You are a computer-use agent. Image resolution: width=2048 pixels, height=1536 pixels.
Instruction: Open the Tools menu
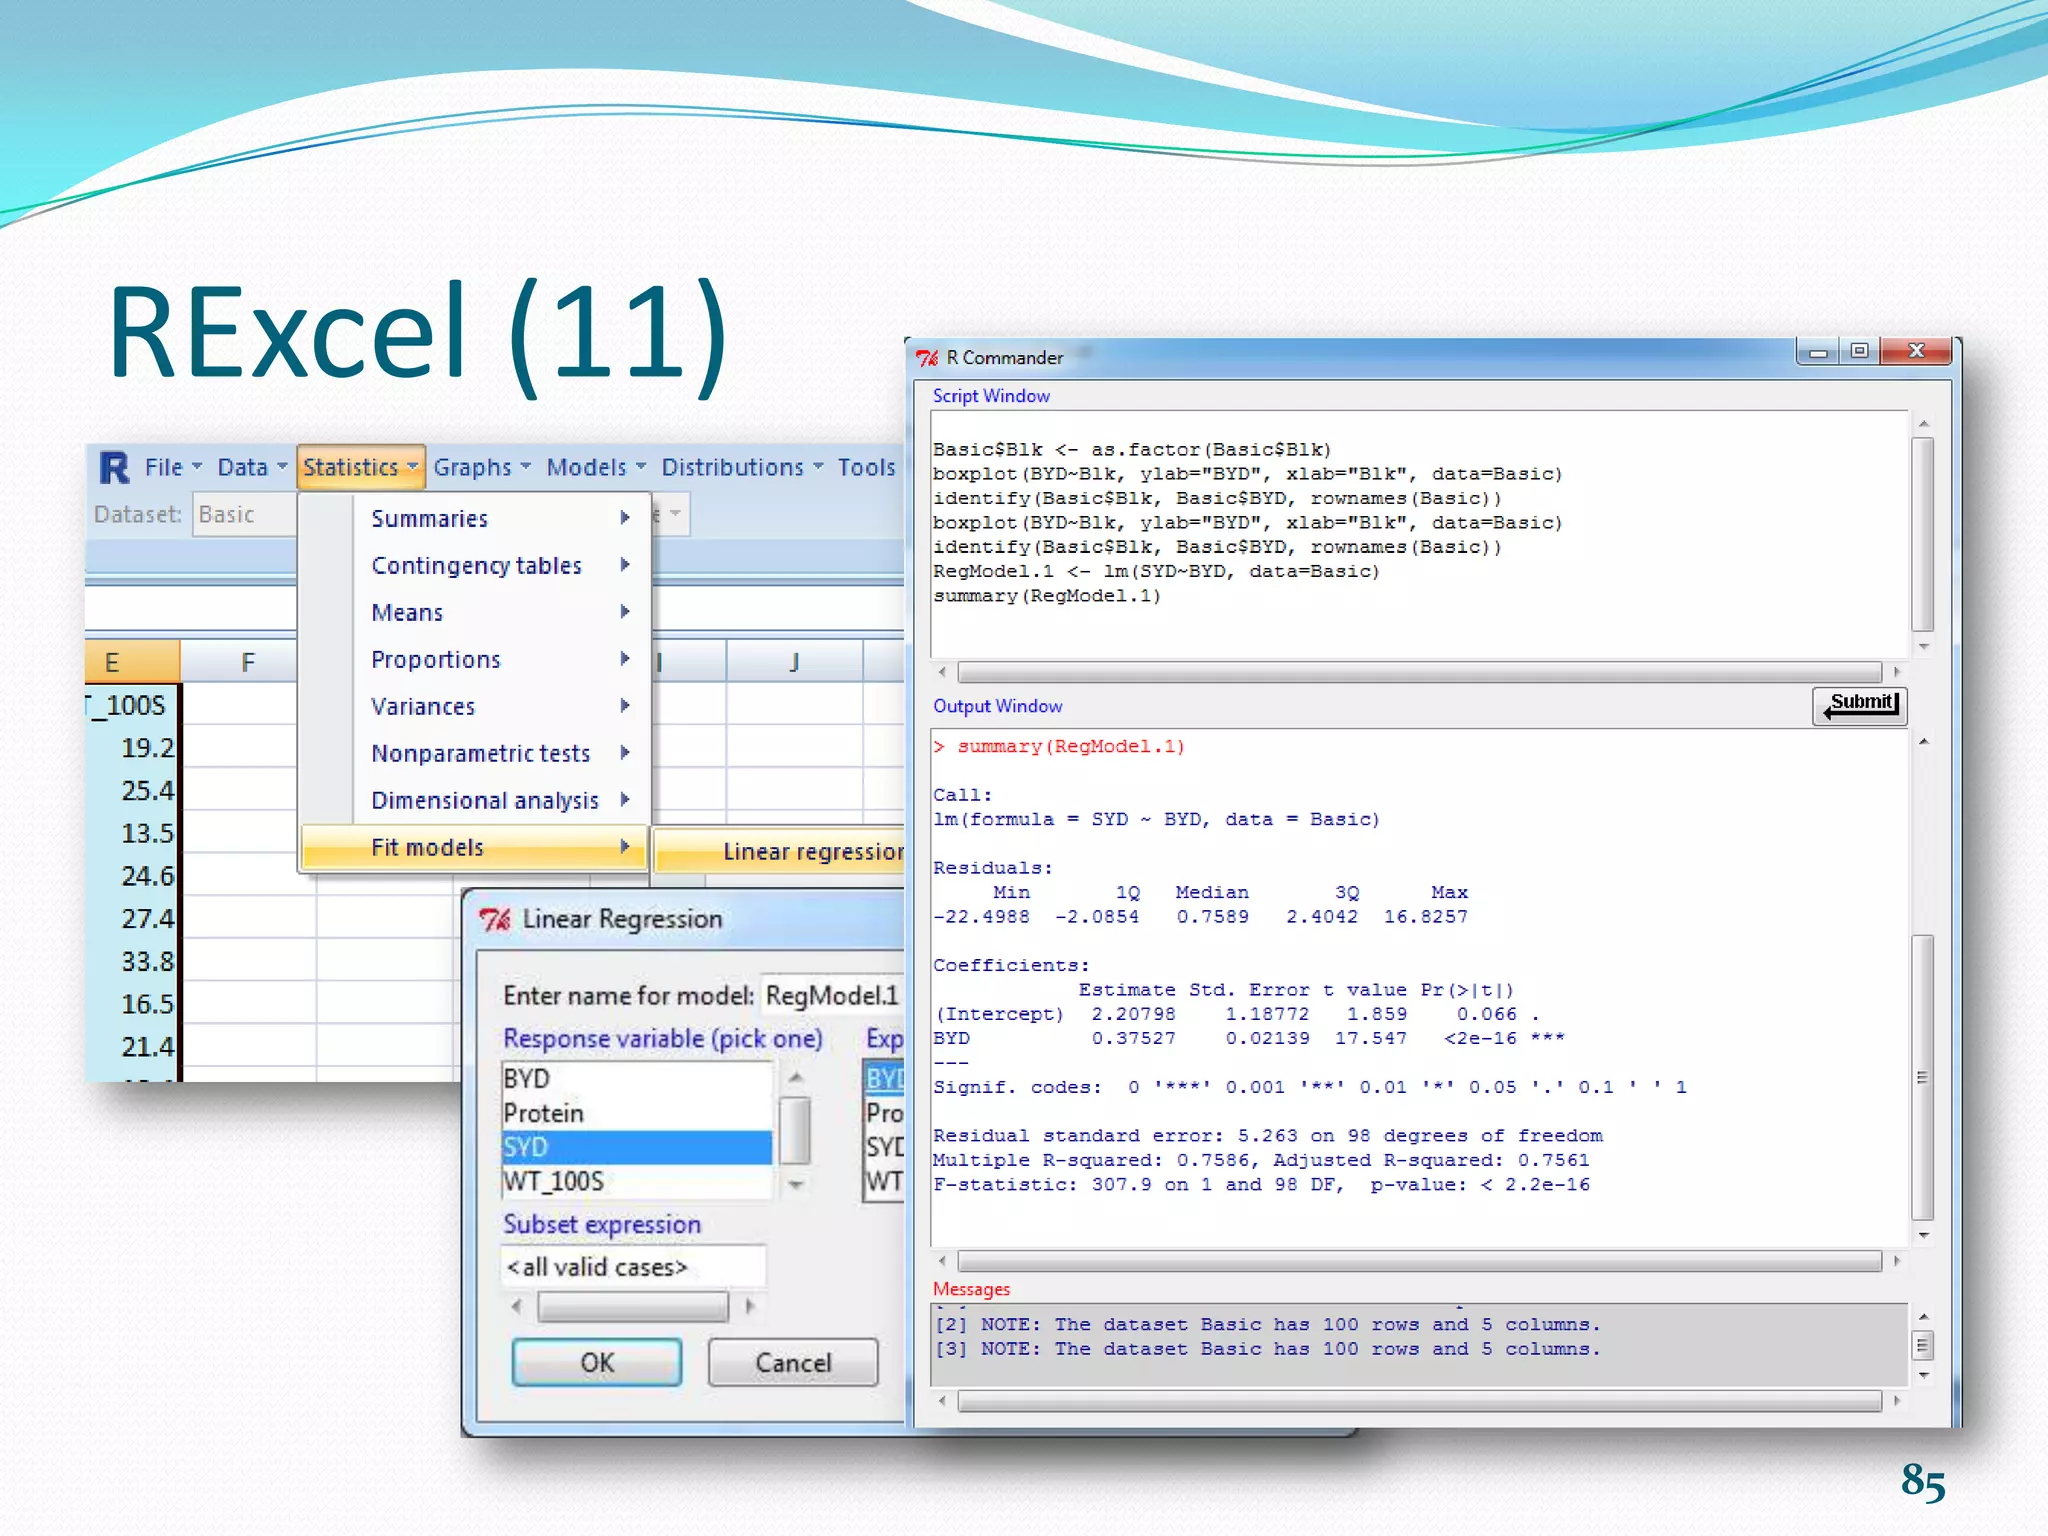tap(866, 467)
